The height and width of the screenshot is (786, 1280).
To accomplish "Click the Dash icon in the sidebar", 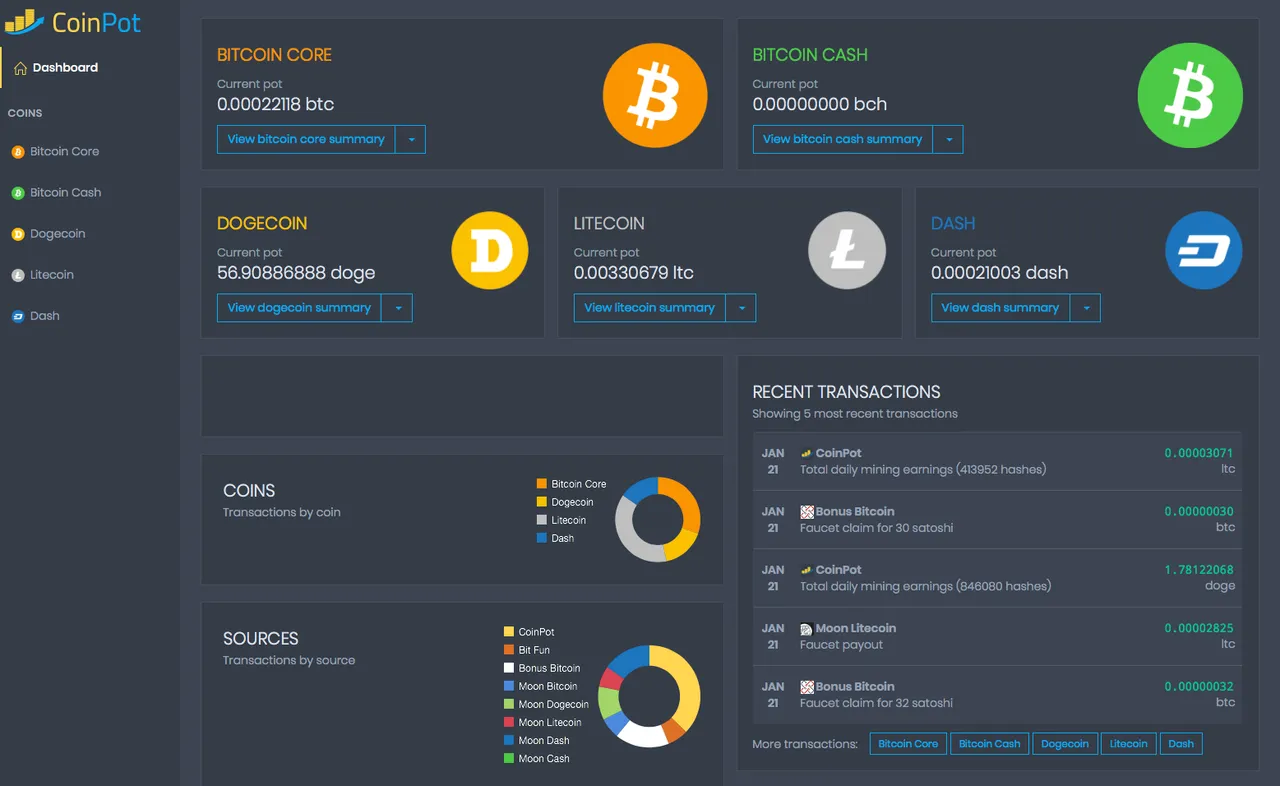I will tap(17, 316).
